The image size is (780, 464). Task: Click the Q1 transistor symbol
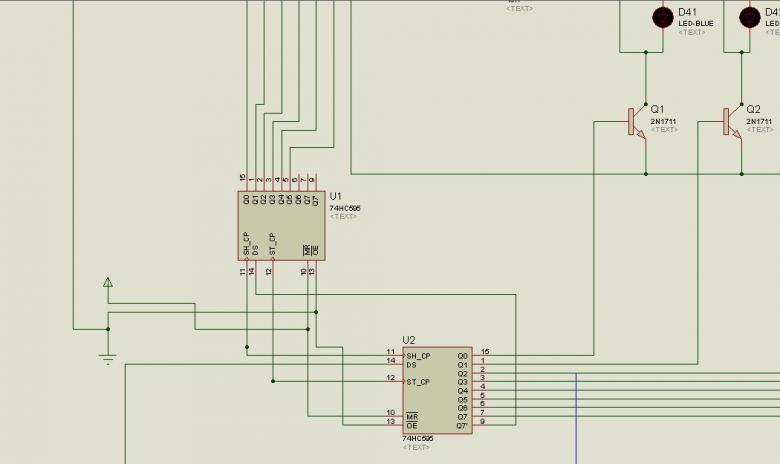pos(637,122)
